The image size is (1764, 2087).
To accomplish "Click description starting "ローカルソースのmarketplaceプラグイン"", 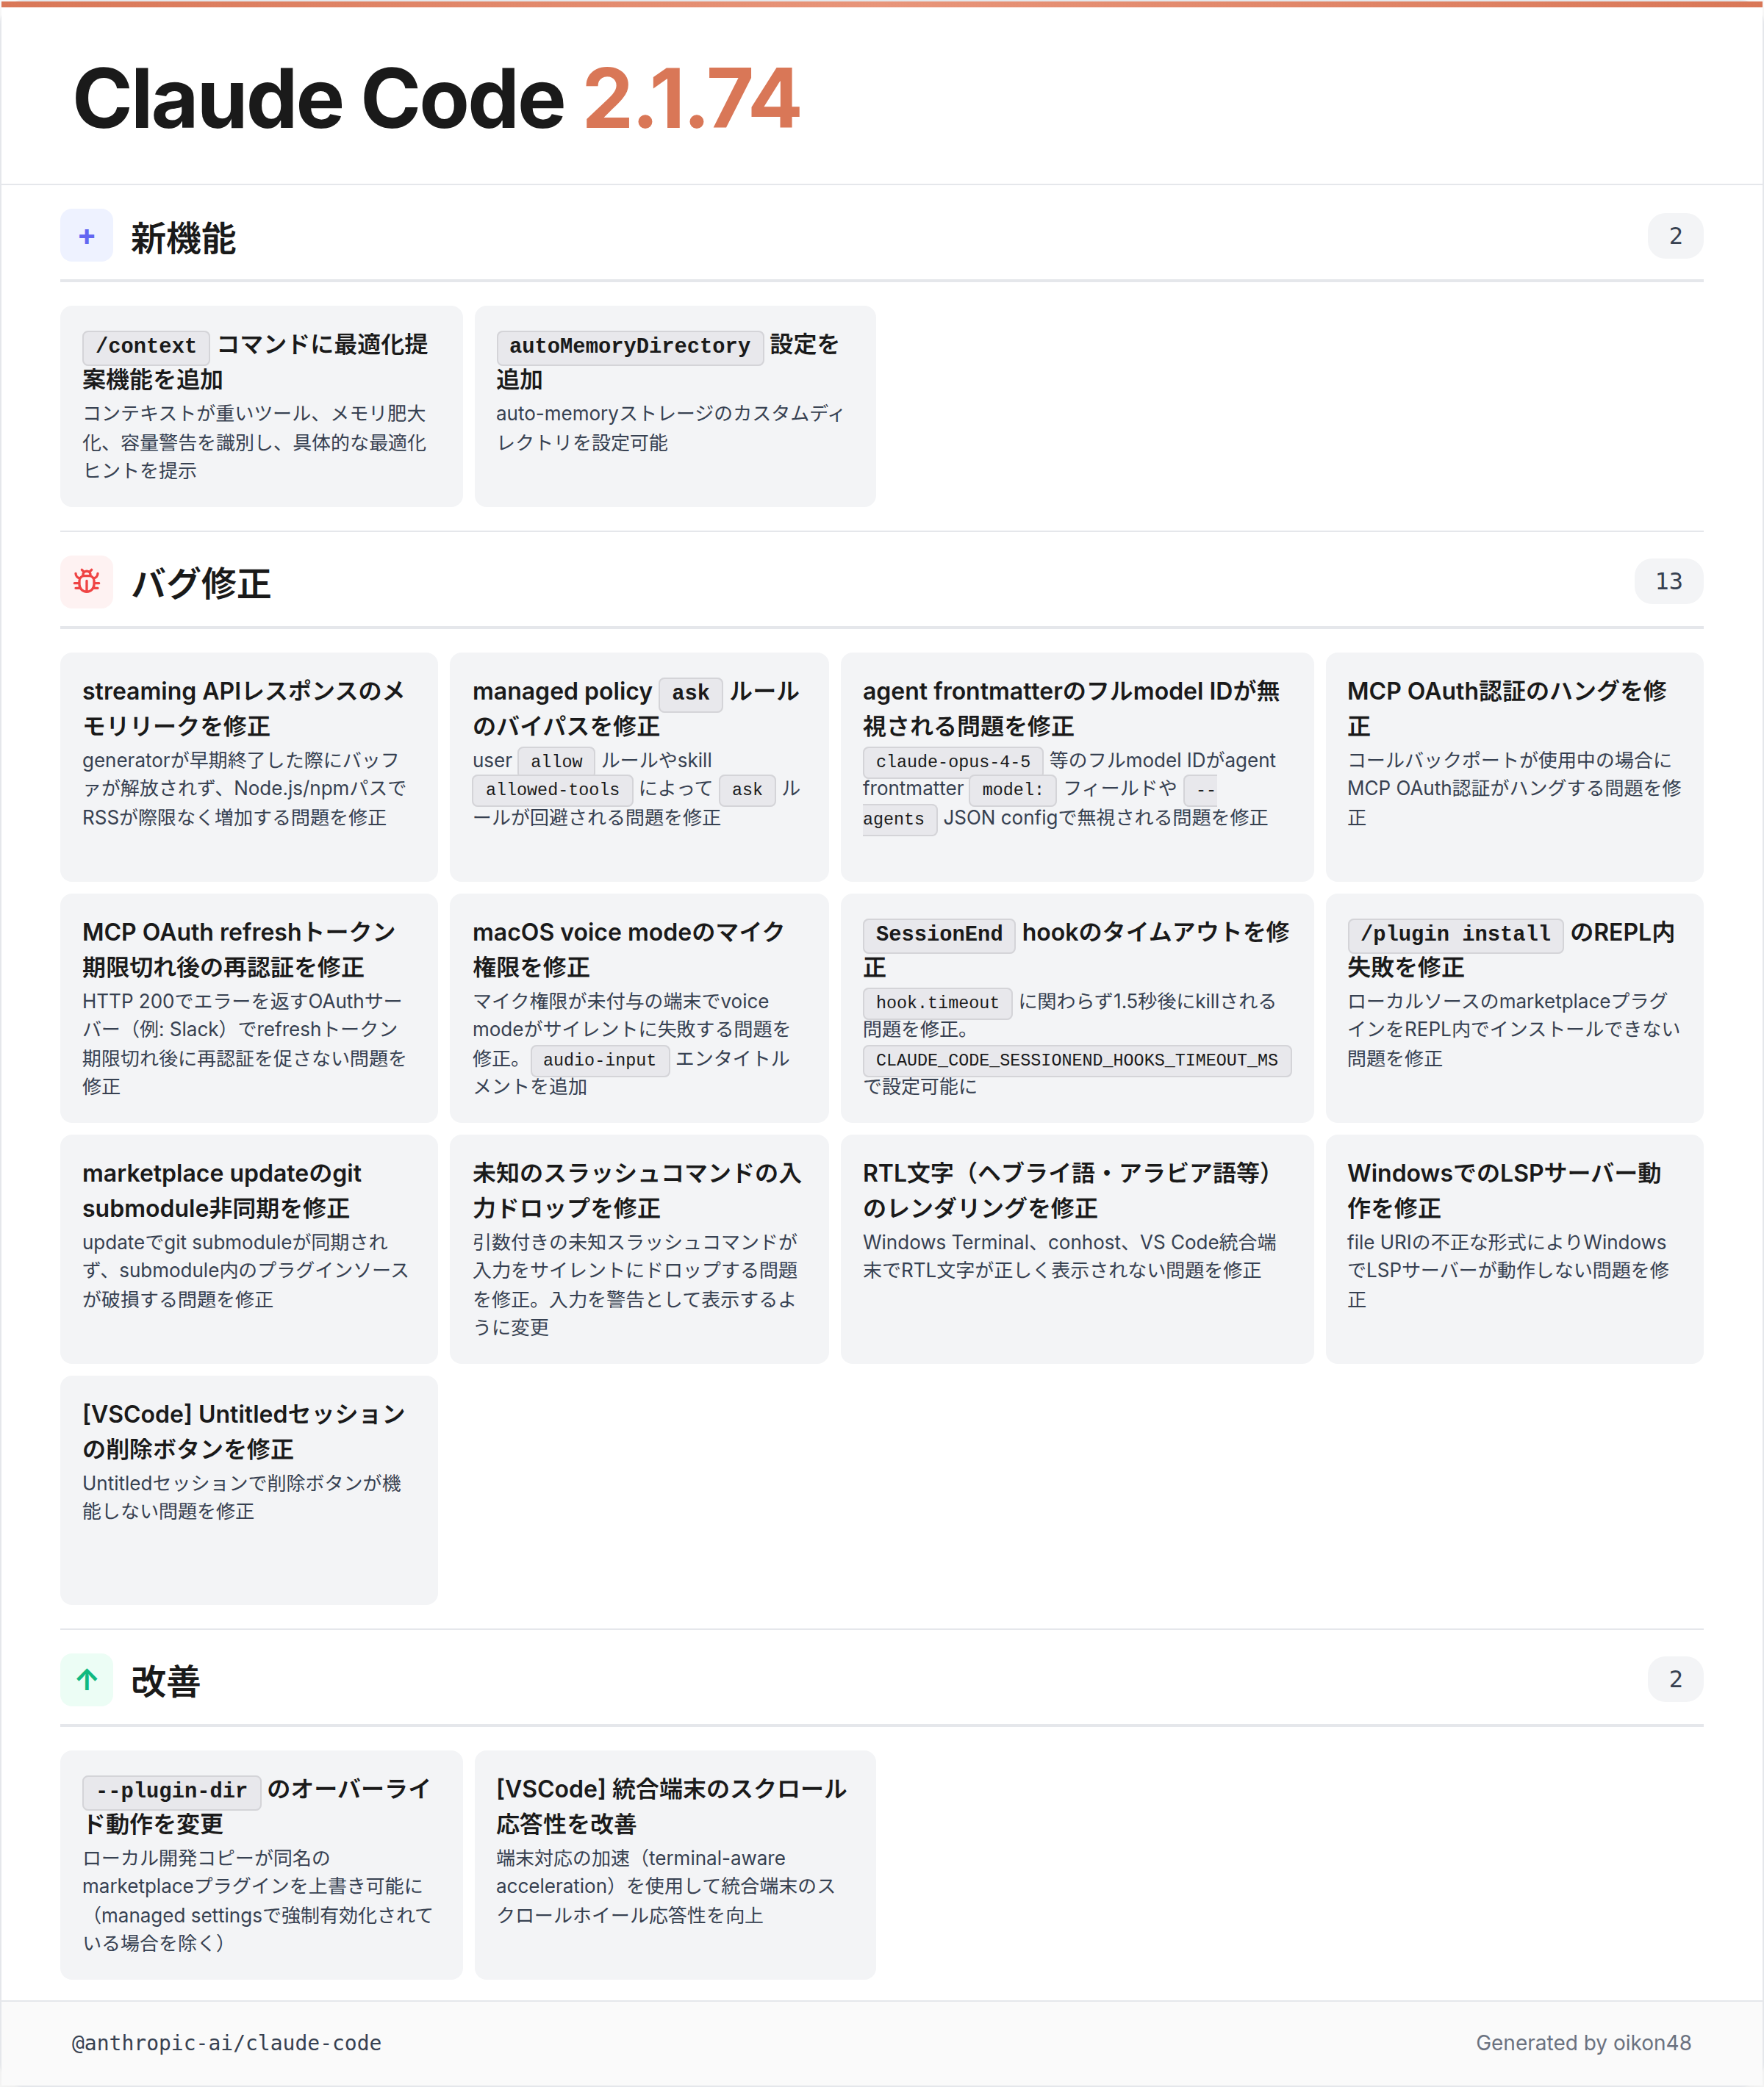I will click(1513, 1030).
